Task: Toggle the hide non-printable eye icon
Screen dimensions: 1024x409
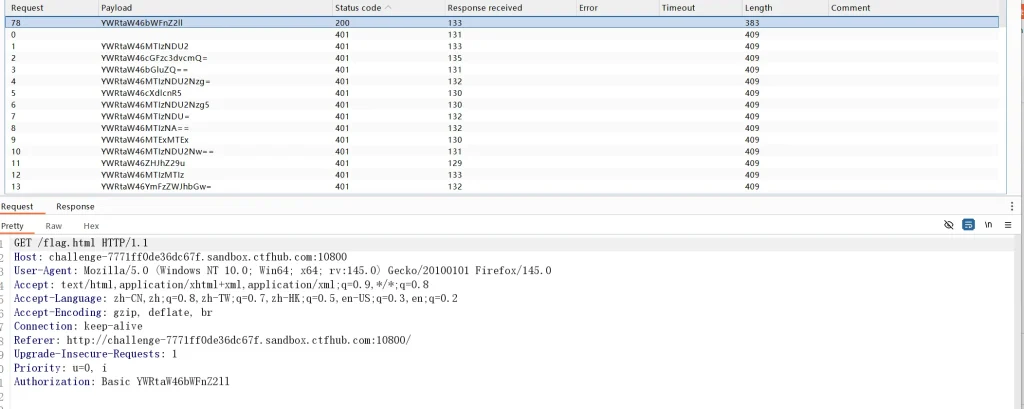Action: [x=949, y=226]
